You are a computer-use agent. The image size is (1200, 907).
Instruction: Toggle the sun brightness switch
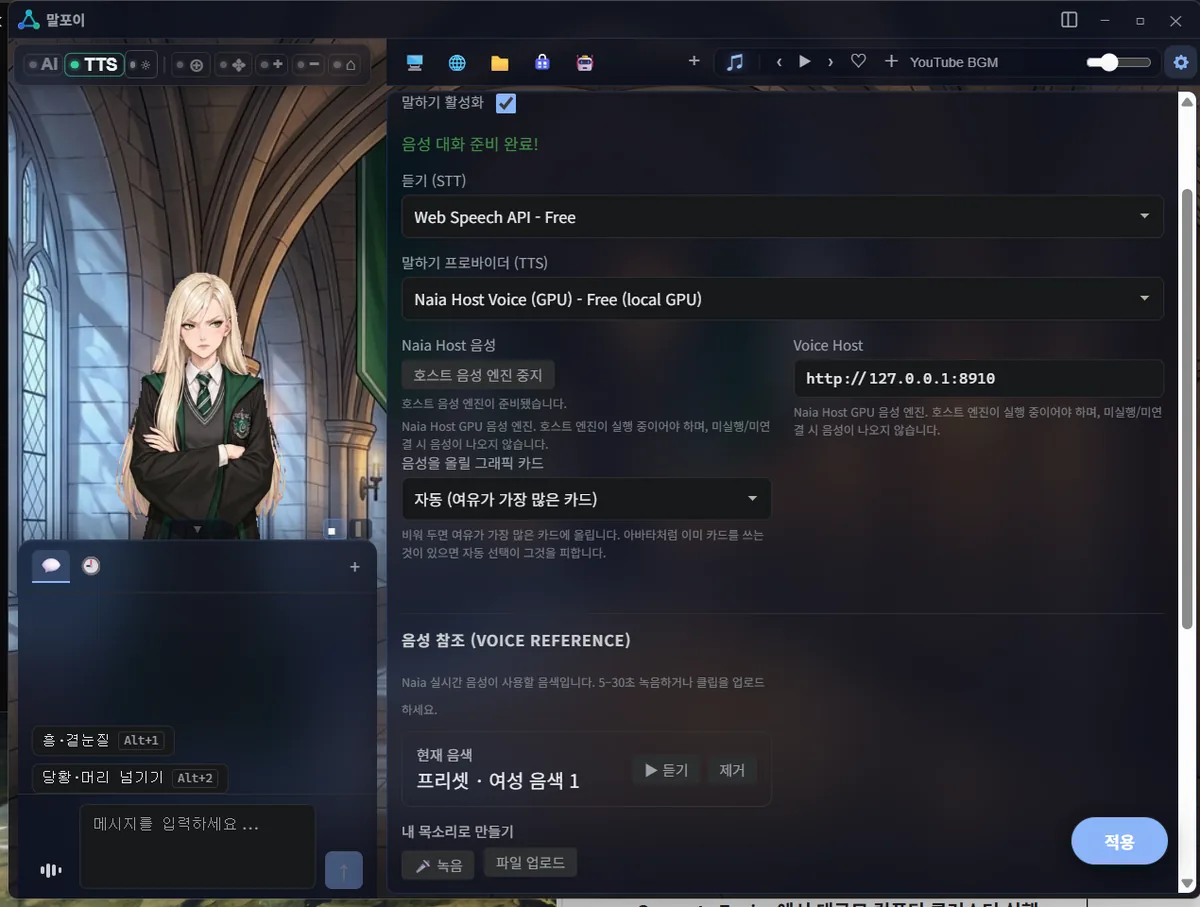(142, 65)
